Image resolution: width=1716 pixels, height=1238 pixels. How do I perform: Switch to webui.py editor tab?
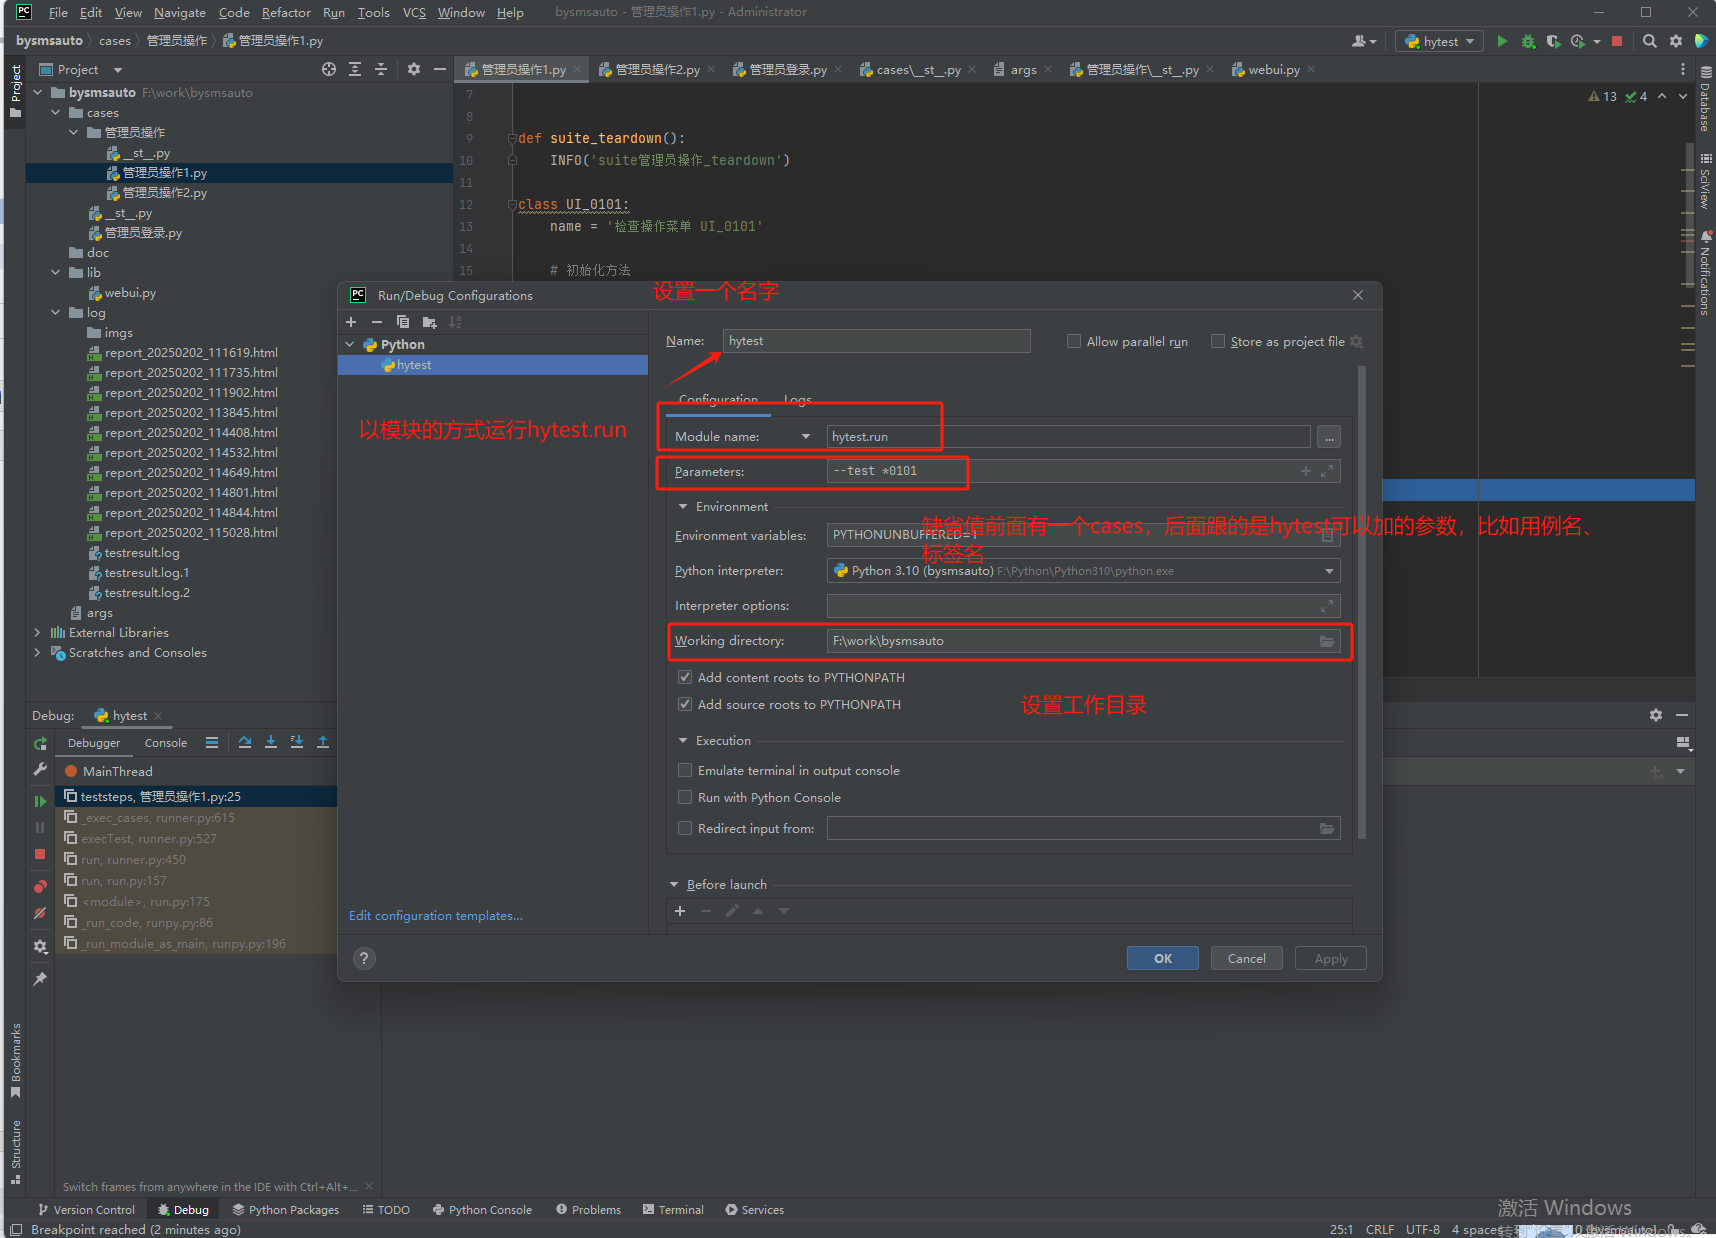[1273, 69]
